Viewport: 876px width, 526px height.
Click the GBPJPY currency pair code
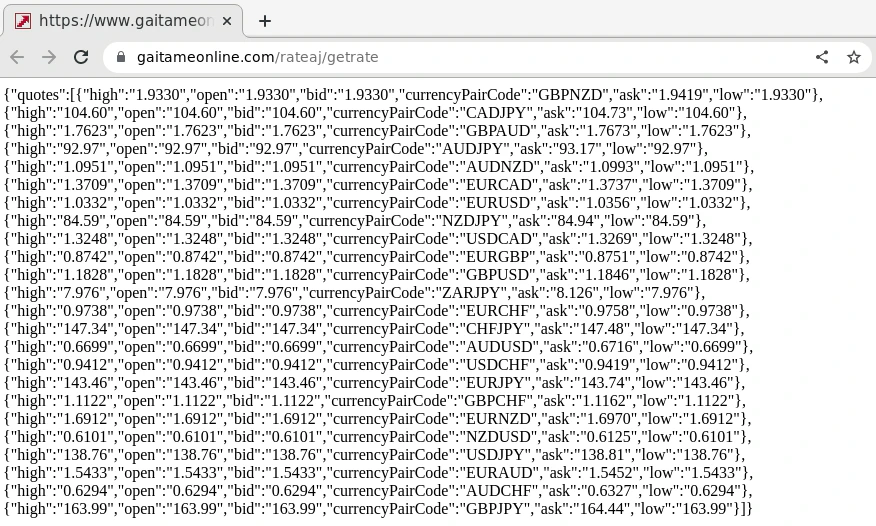click(x=494, y=509)
